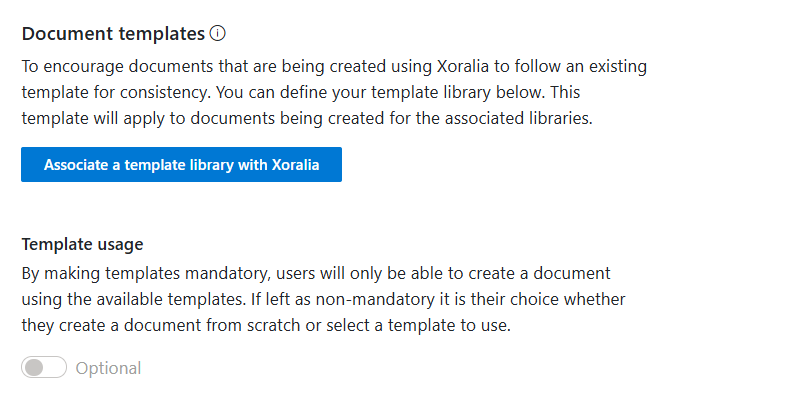Click the info icon beside Document templates
The width and height of the screenshot is (787, 415).
217,33
